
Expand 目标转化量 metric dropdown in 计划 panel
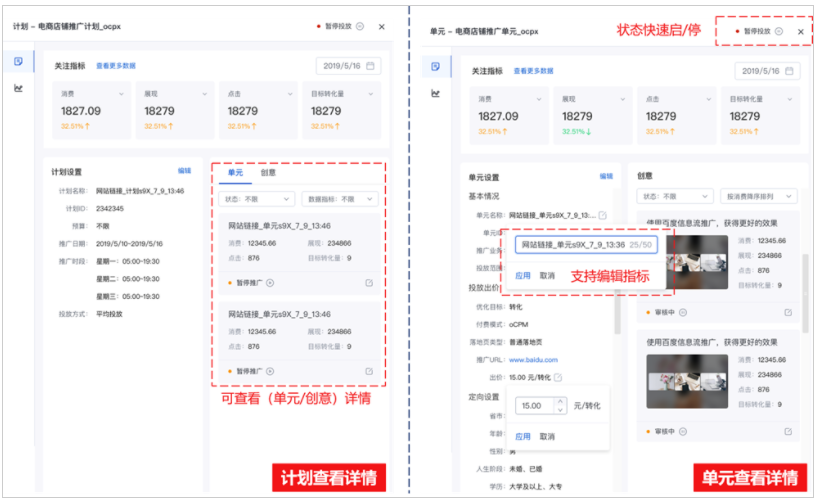tap(371, 94)
